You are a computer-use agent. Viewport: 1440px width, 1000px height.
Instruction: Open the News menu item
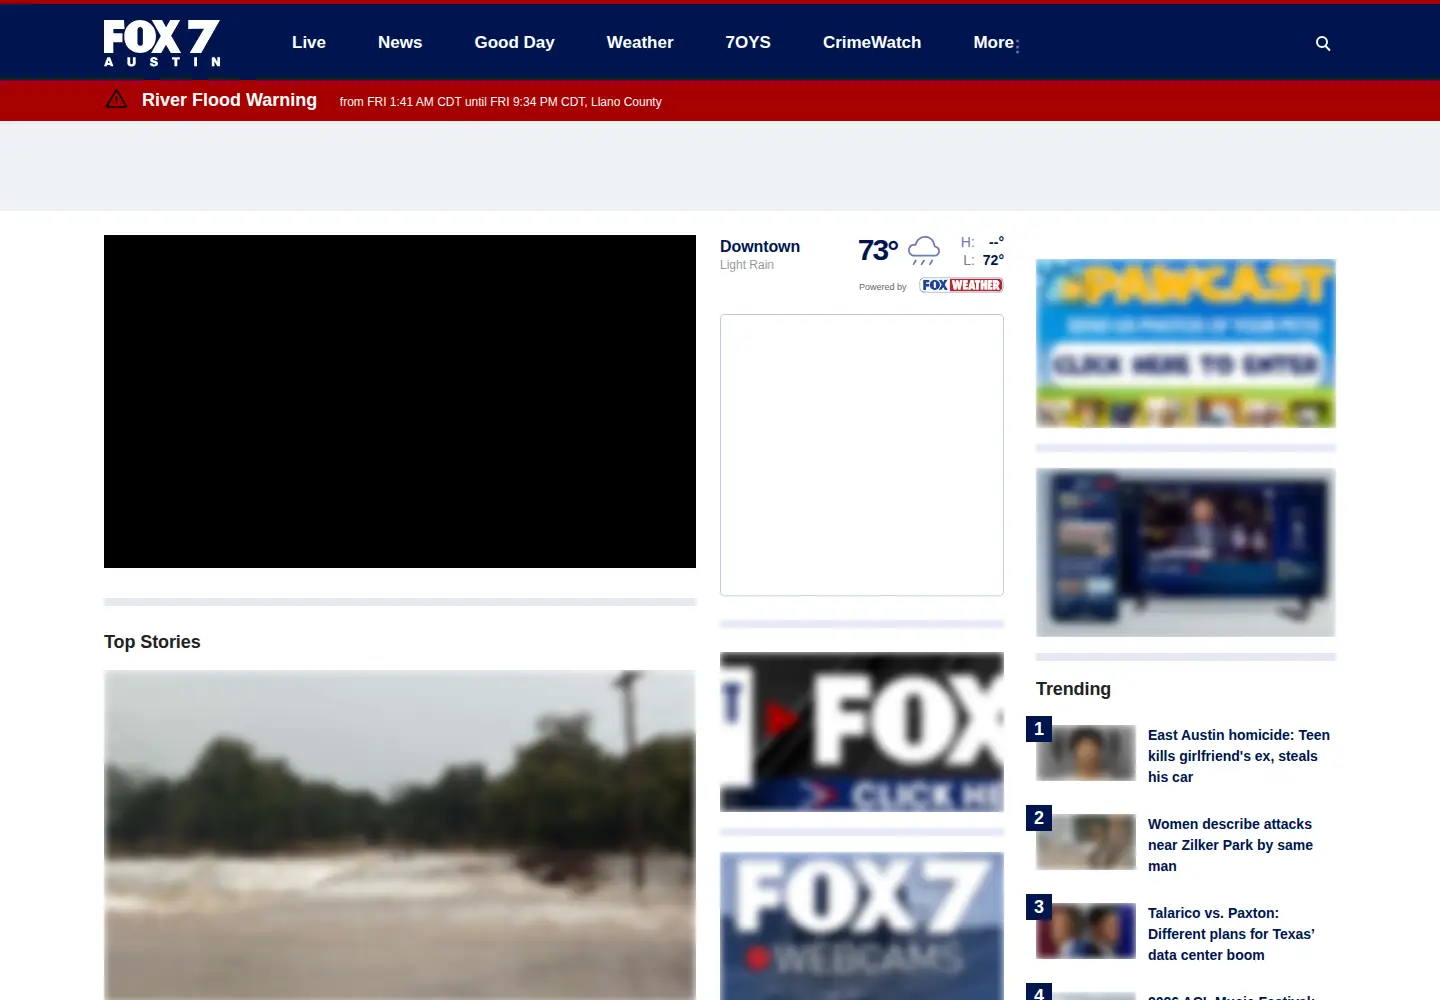(x=400, y=42)
